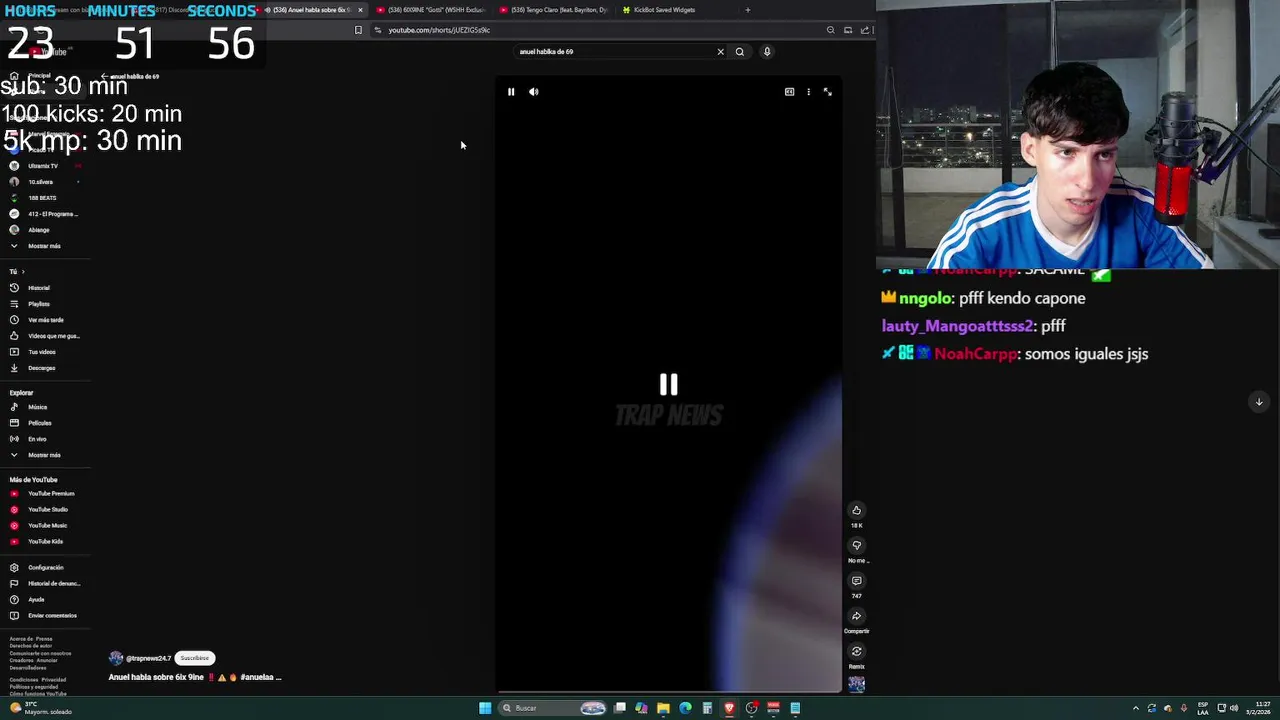The image size is (1280, 720).
Task: Open Películas under Explorar
Action: click(42, 423)
